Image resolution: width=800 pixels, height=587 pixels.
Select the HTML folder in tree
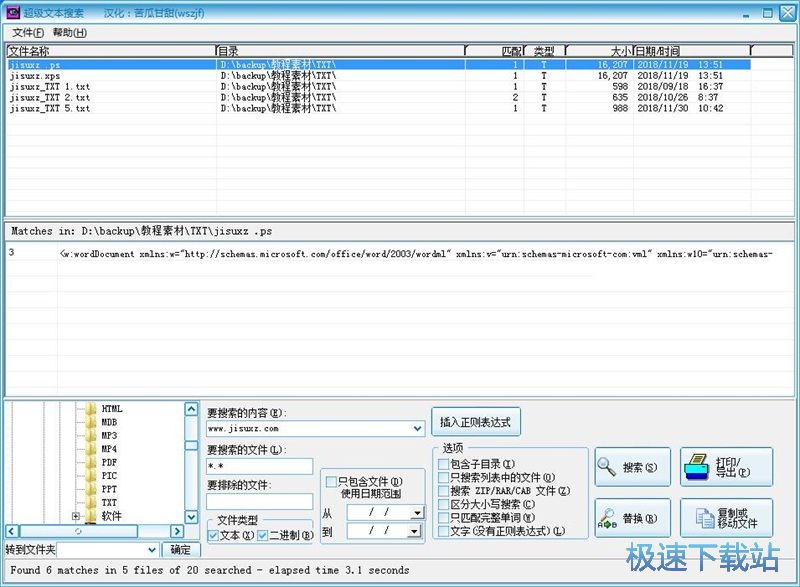111,409
